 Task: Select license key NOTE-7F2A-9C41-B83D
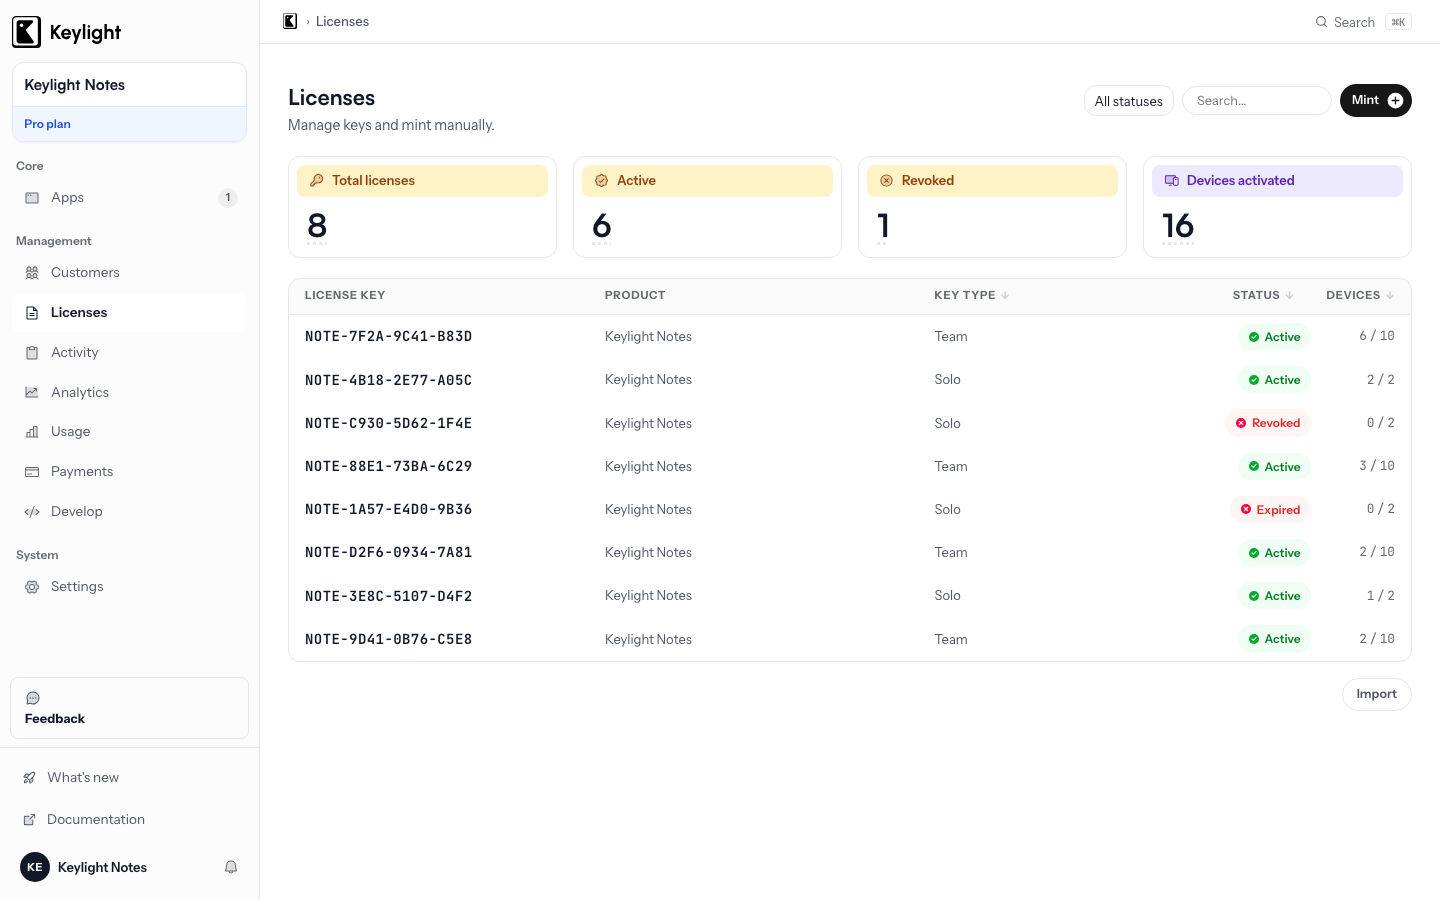pos(388,337)
